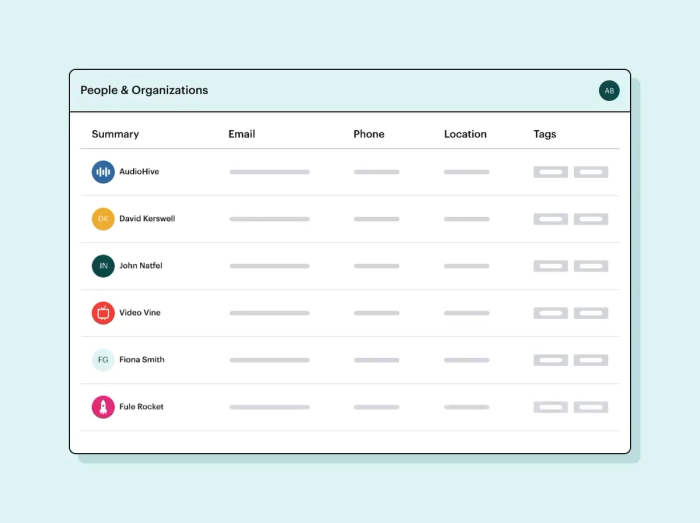Click the Fule Rocket rocket logo icon
Viewport: 700px width, 523px height.
103,407
